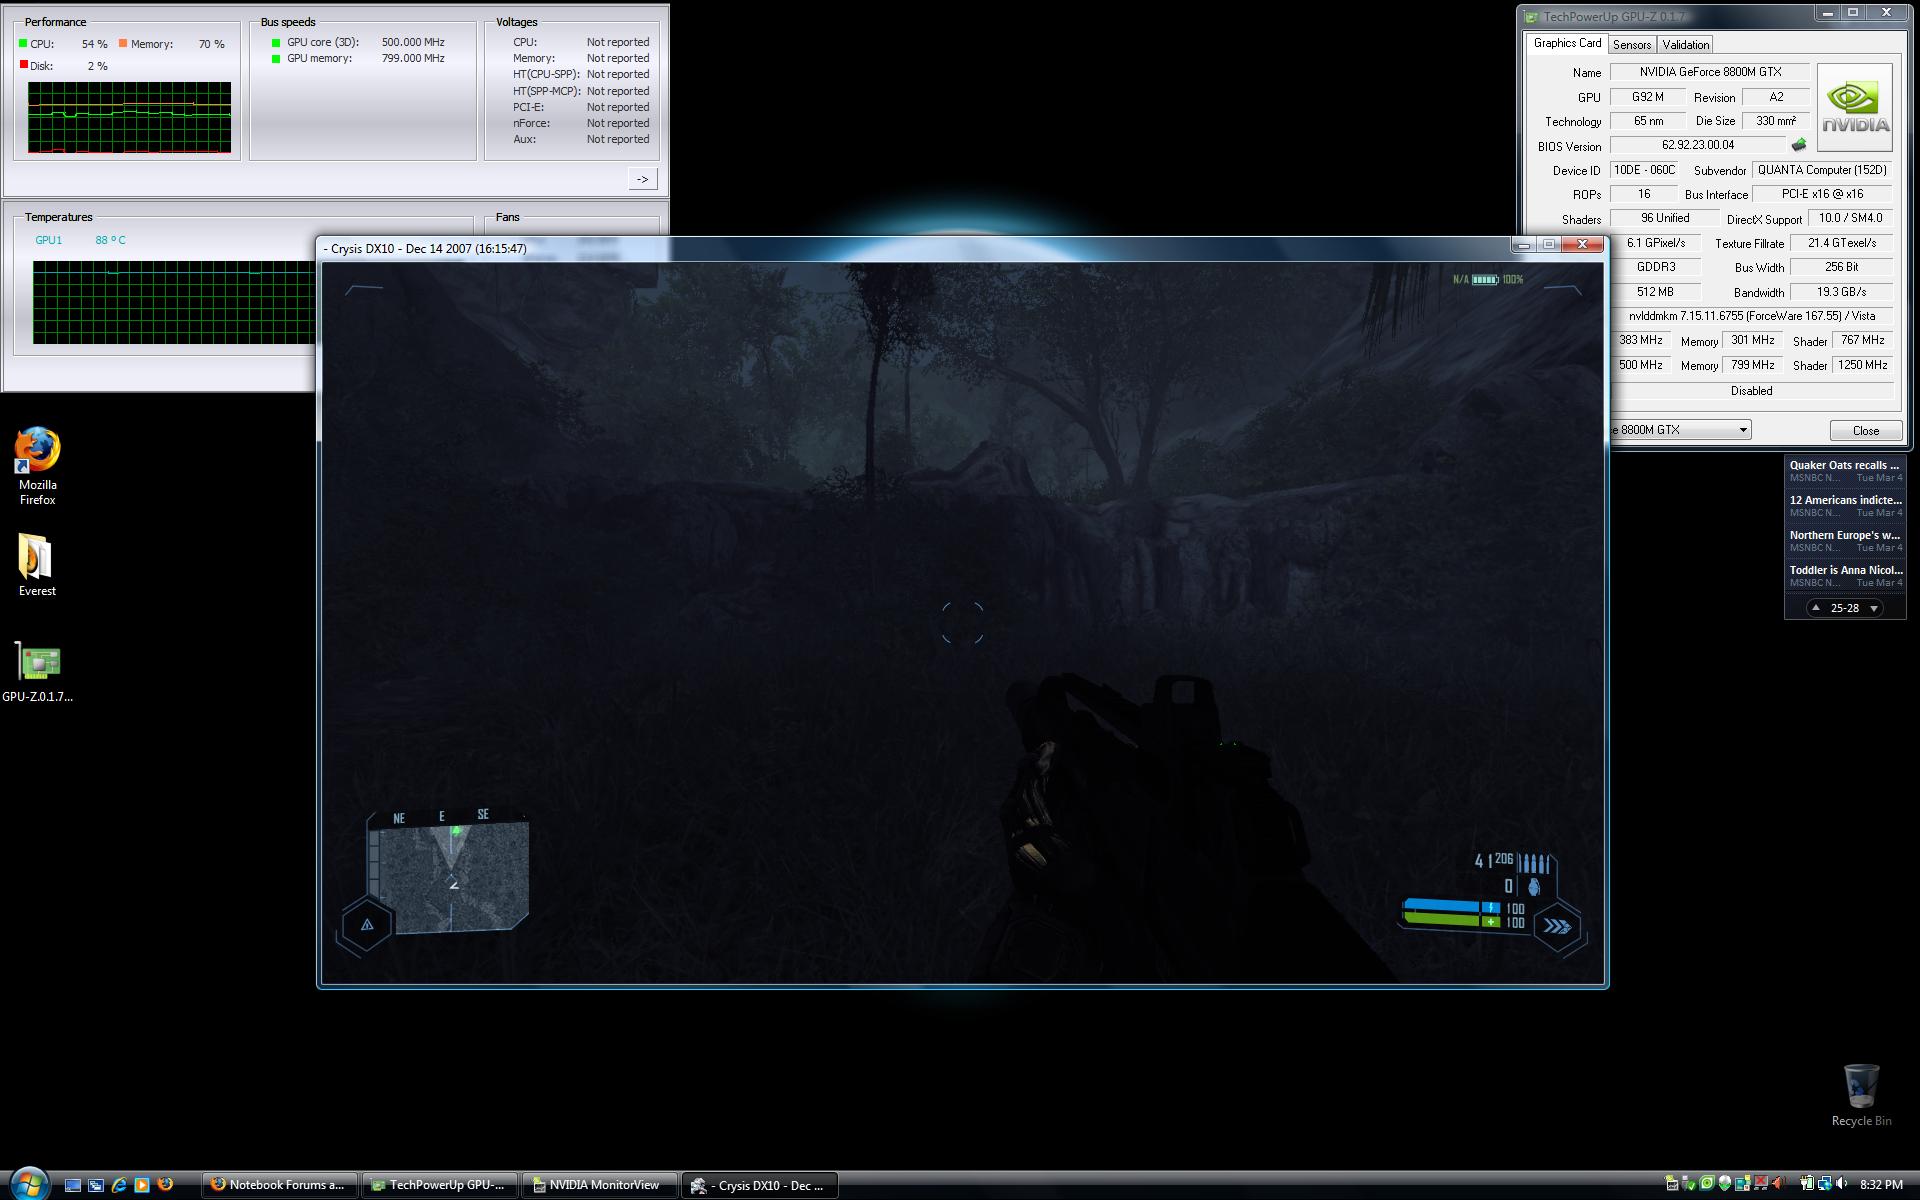1920x1200 pixels.
Task: Click the feed gadget next page arrow
Action: (1873, 608)
